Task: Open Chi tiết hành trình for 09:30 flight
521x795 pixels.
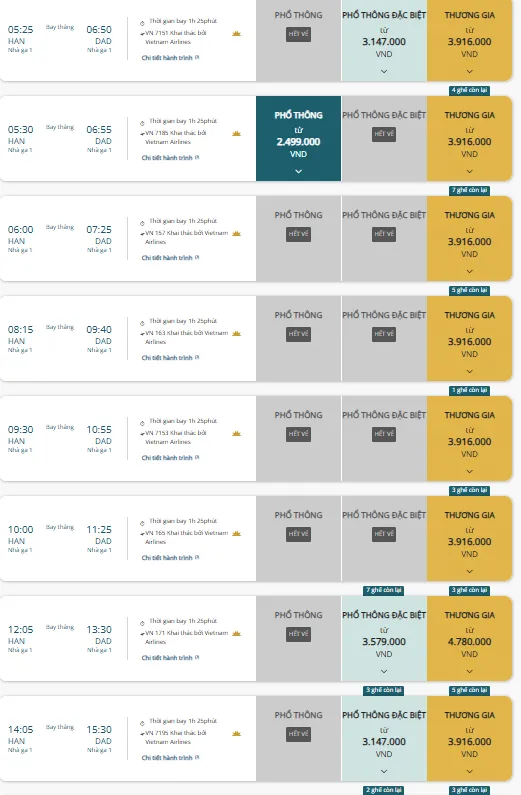Action: coord(167,458)
